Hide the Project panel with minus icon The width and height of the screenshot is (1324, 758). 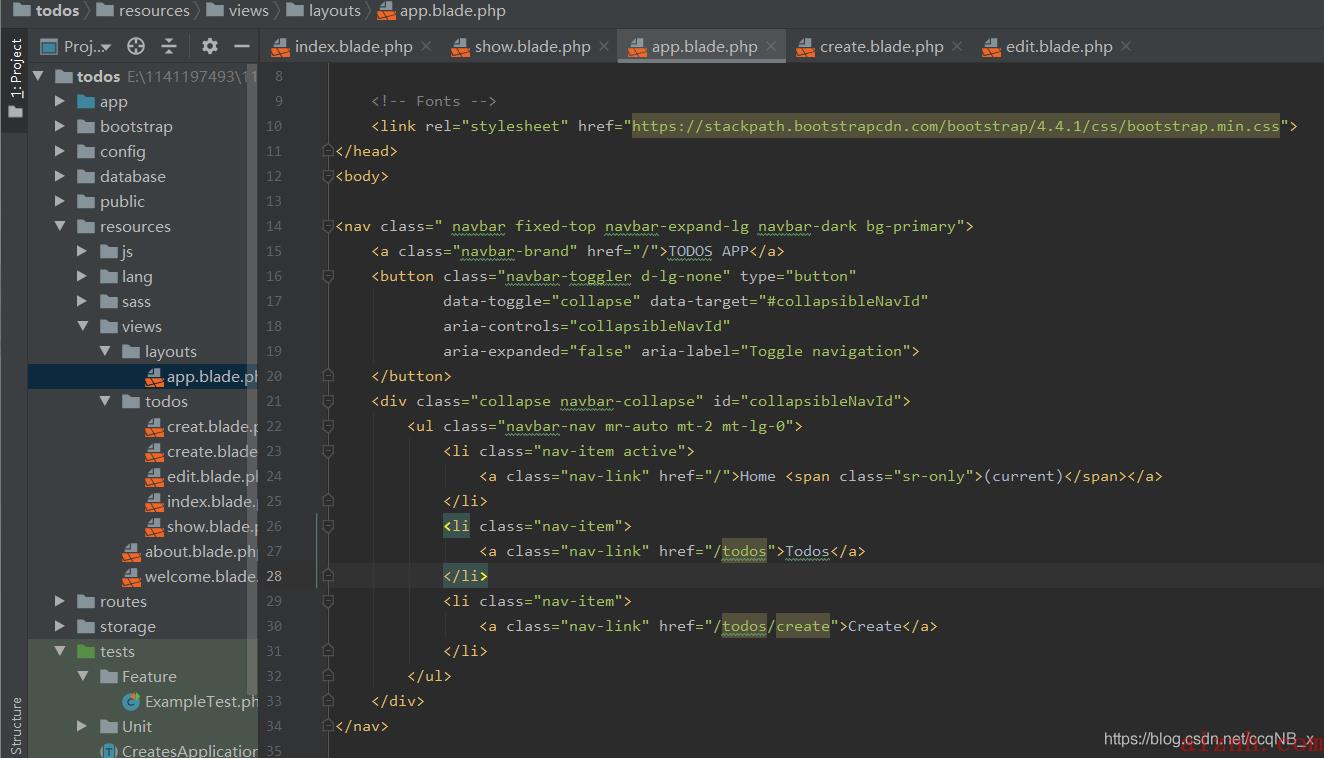pos(241,46)
